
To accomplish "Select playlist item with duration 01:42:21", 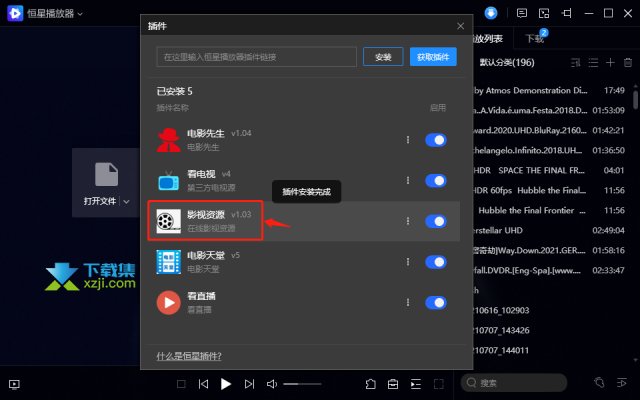I will tap(549, 130).
